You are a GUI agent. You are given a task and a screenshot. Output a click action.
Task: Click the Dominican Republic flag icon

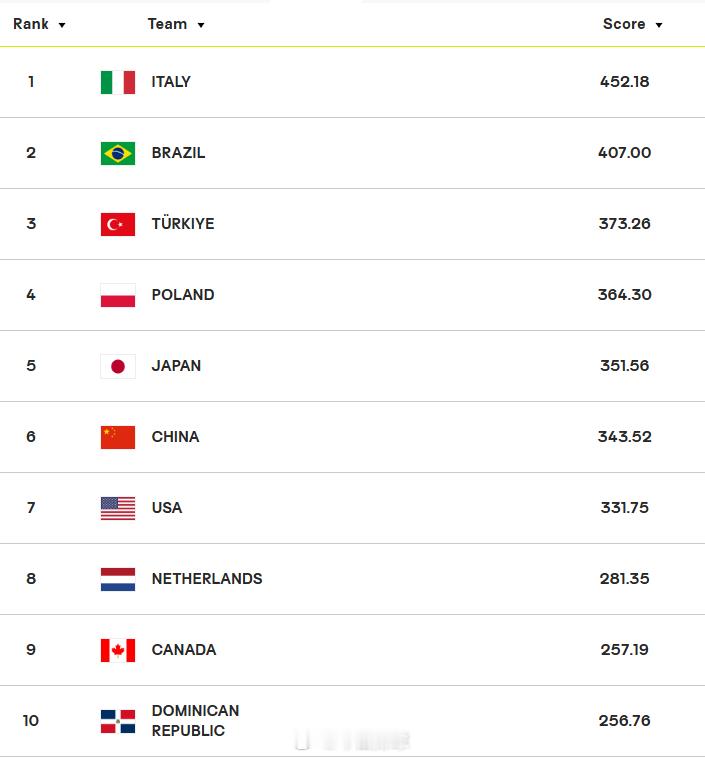pyautogui.click(x=118, y=721)
